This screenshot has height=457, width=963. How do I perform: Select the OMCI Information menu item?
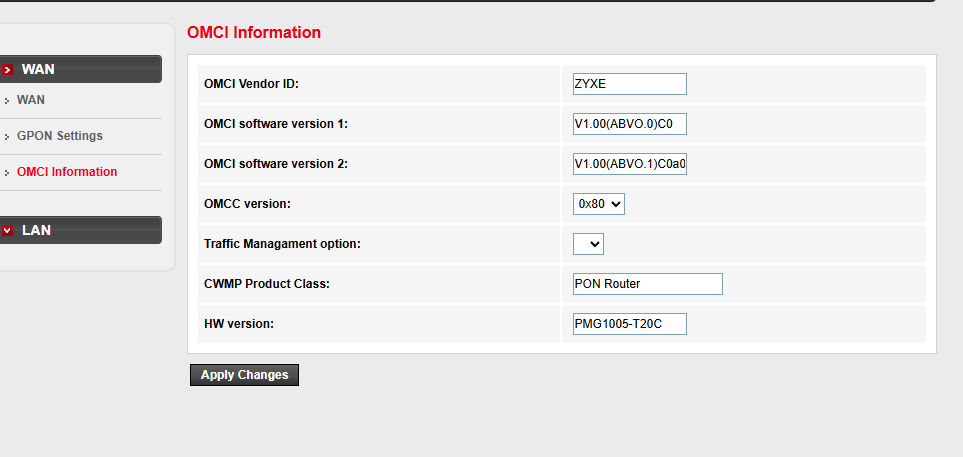pos(67,172)
